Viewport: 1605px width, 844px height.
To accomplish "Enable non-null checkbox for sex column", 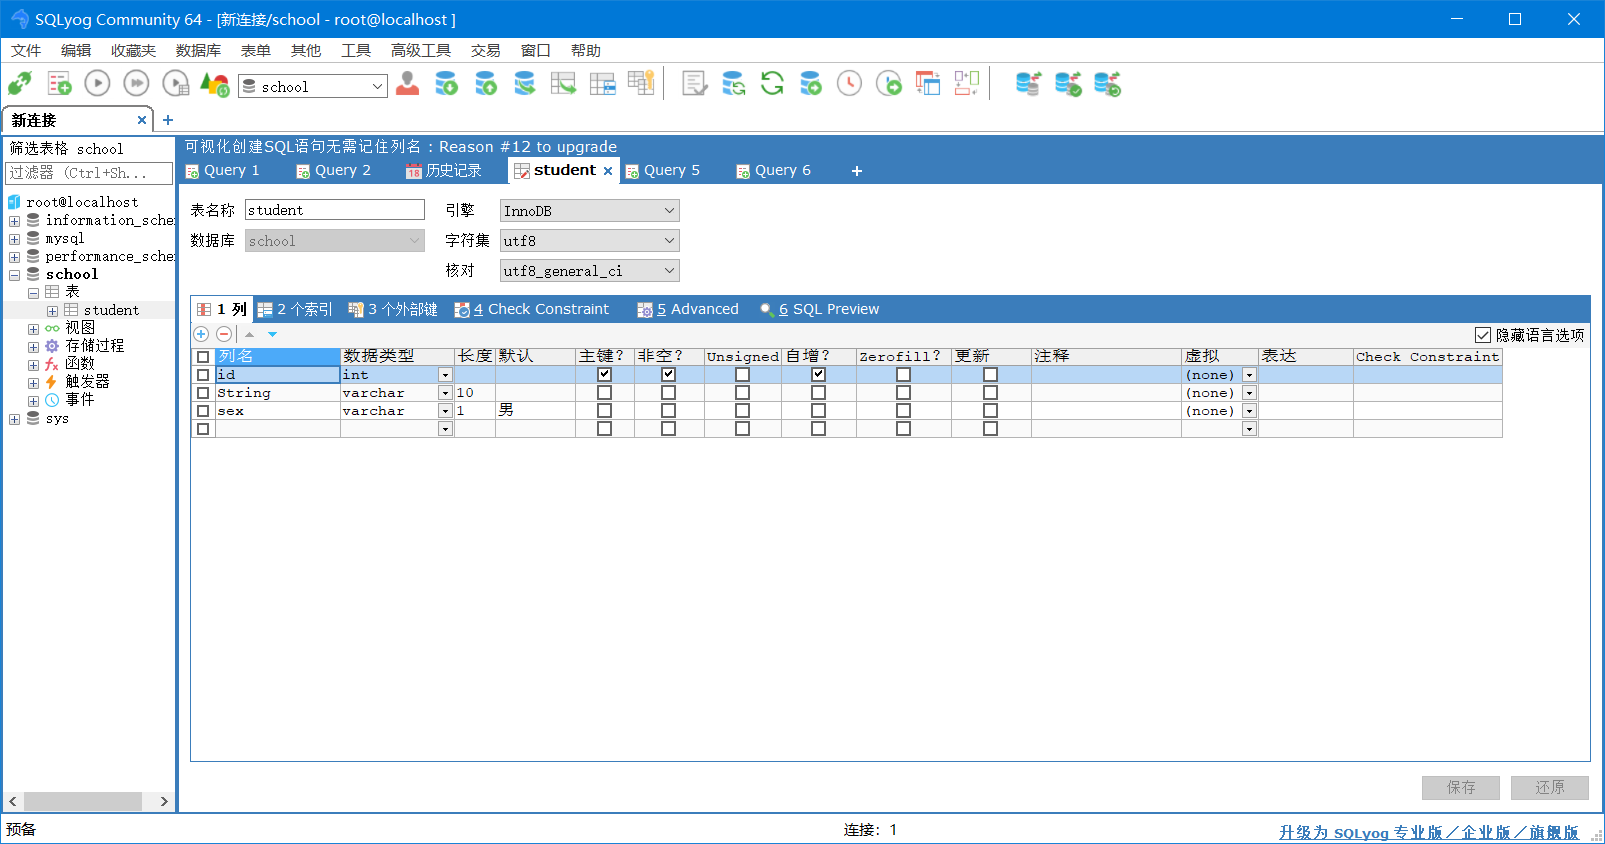I will 668,410.
